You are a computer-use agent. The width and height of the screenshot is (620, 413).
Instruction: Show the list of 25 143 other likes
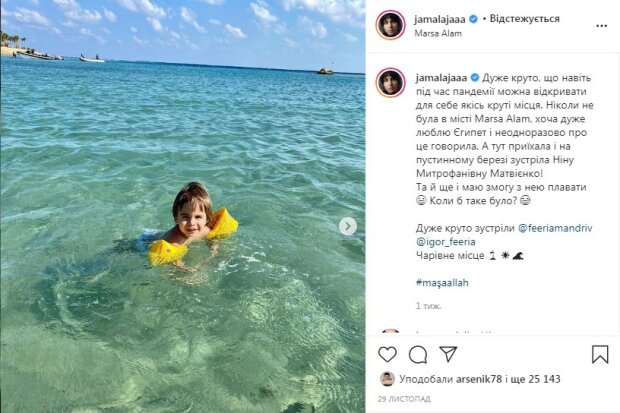pyautogui.click(x=538, y=379)
